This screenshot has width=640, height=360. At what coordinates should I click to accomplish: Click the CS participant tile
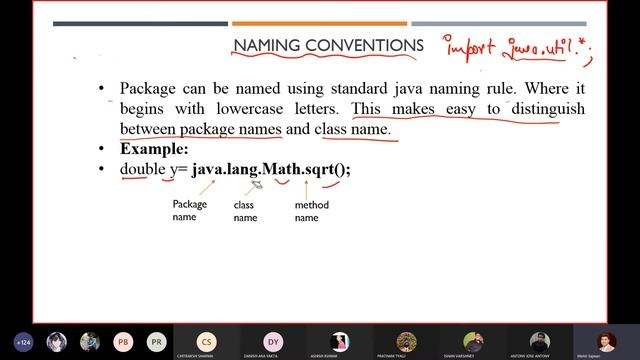coord(207,342)
